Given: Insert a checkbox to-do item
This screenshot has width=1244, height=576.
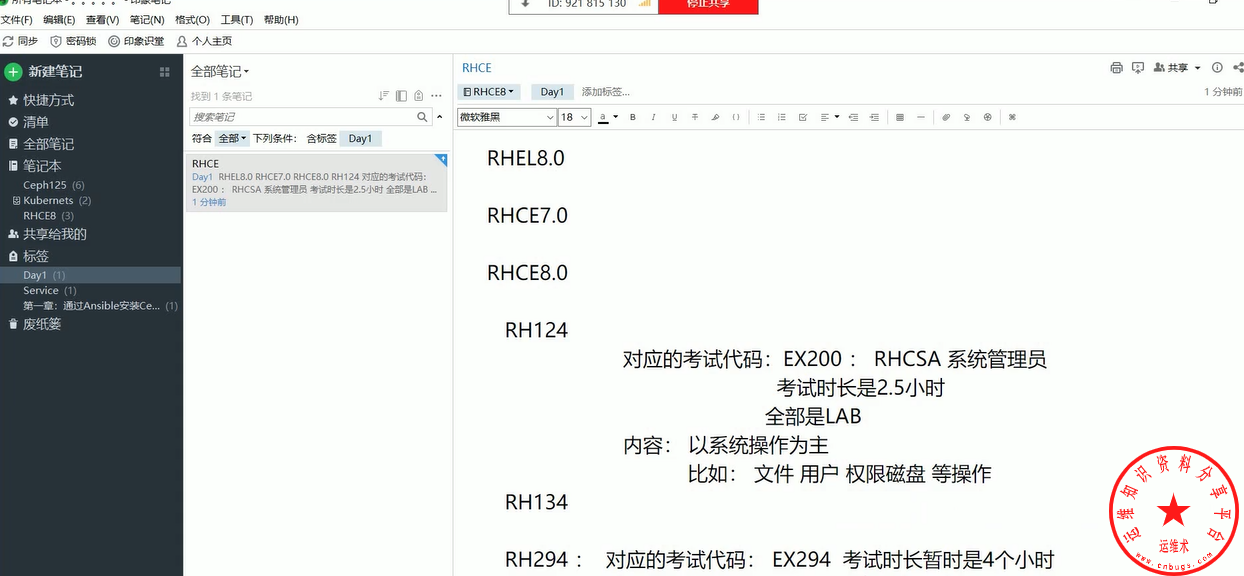Looking at the screenshot, I should [804, 117].
